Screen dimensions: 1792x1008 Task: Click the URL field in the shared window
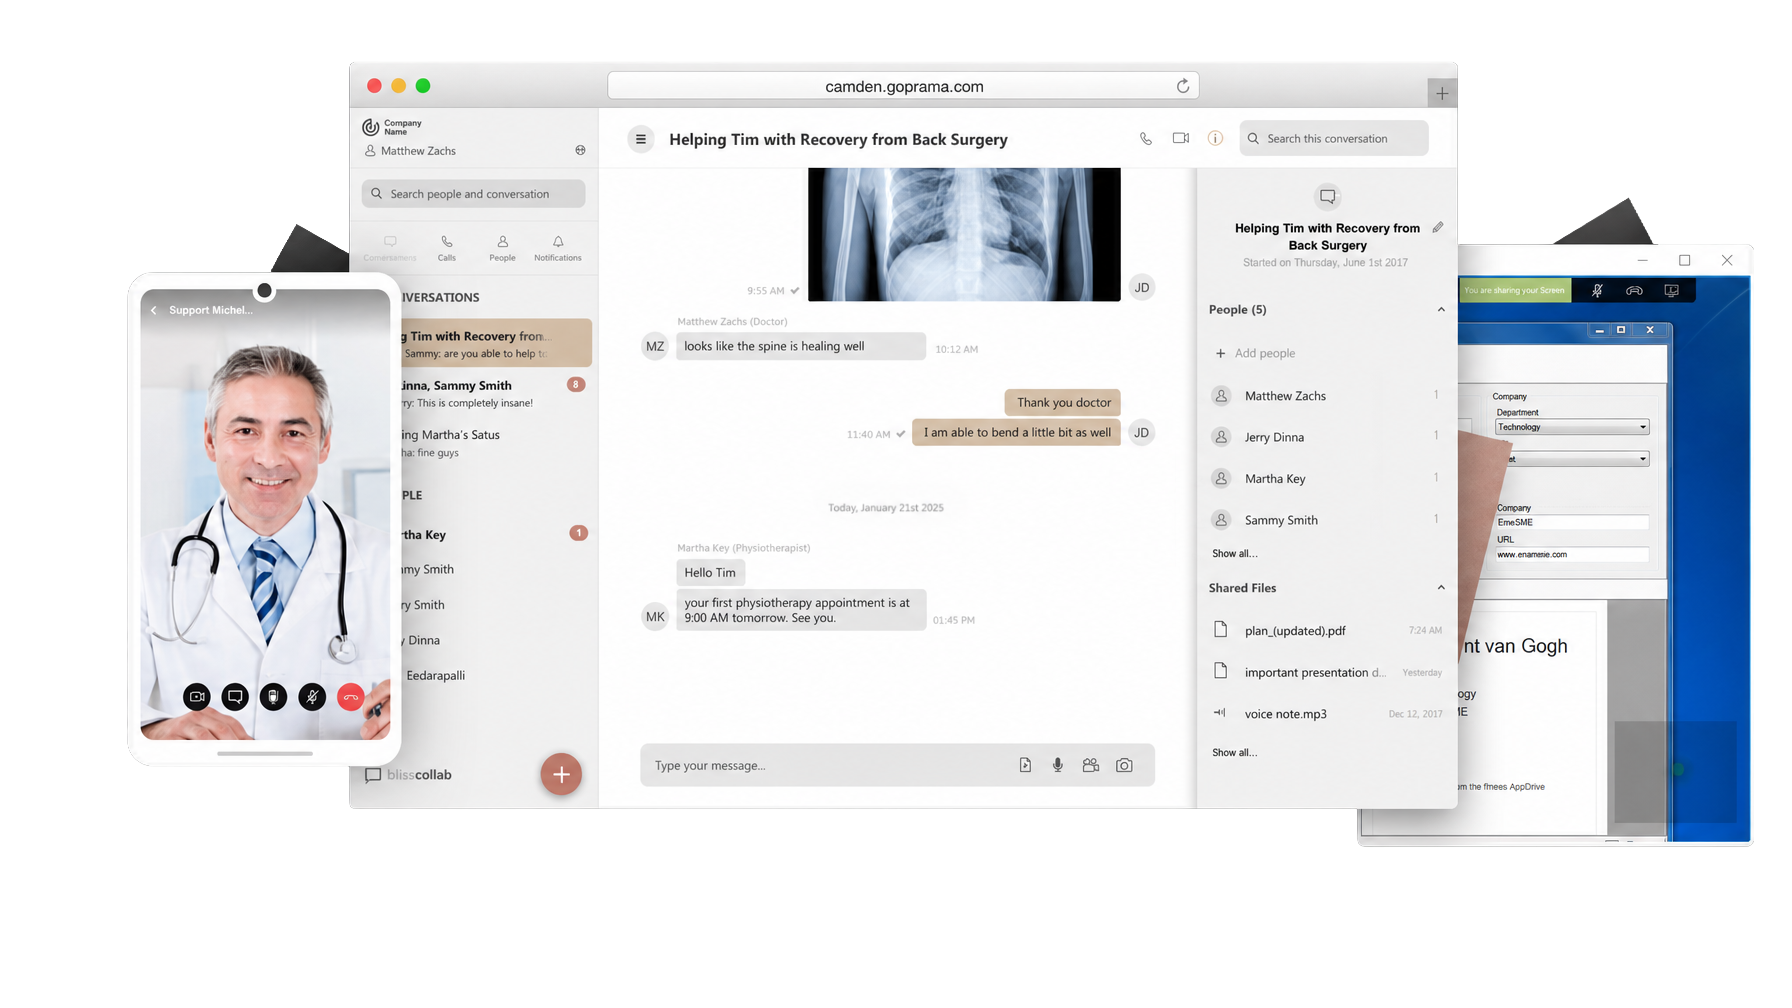pyautogui.click(x=1572, y=554)
